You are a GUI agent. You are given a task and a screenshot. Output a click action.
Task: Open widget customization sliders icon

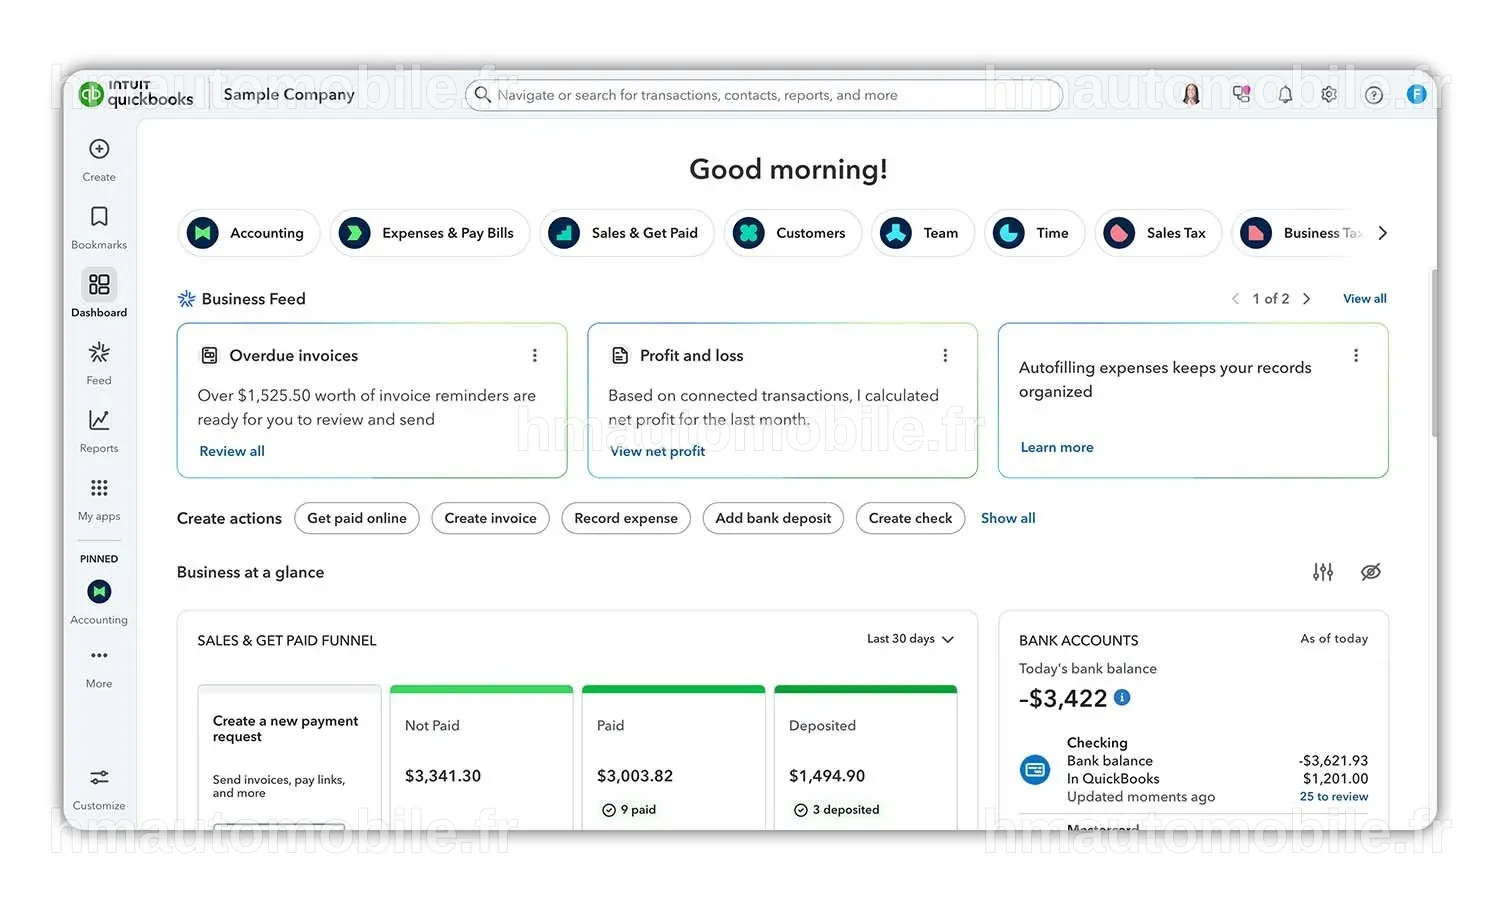tap(1323, 572)
